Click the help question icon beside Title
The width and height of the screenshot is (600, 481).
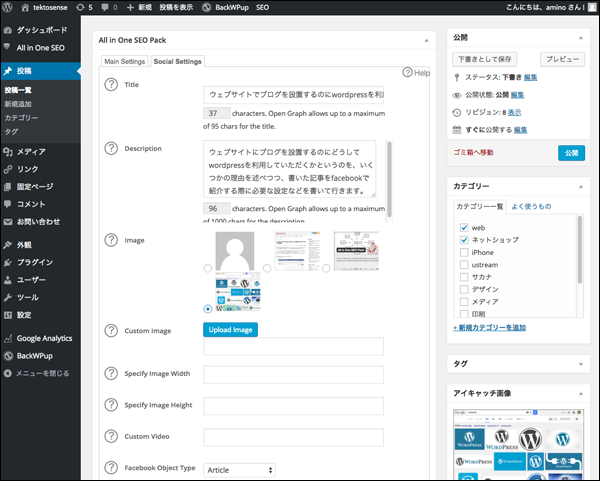point(110,86)
